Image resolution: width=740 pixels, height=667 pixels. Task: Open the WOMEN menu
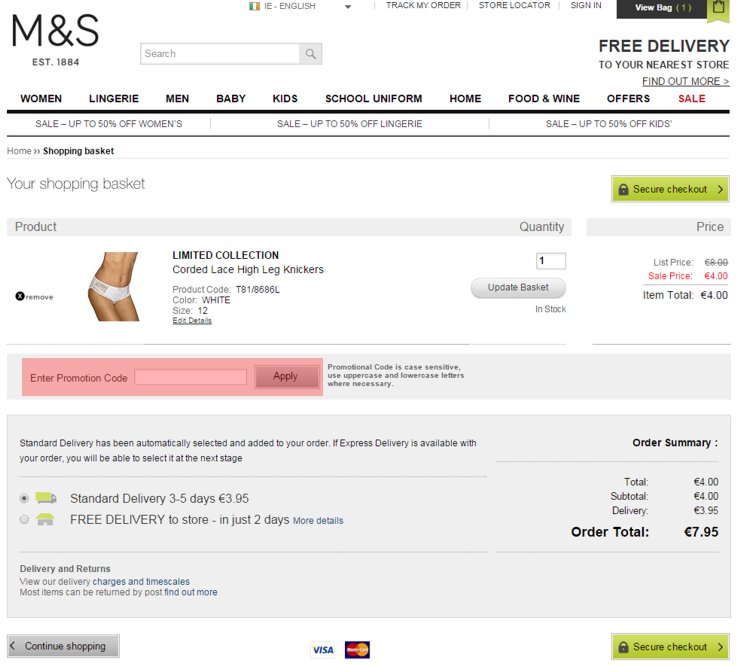tap(41, 99)
